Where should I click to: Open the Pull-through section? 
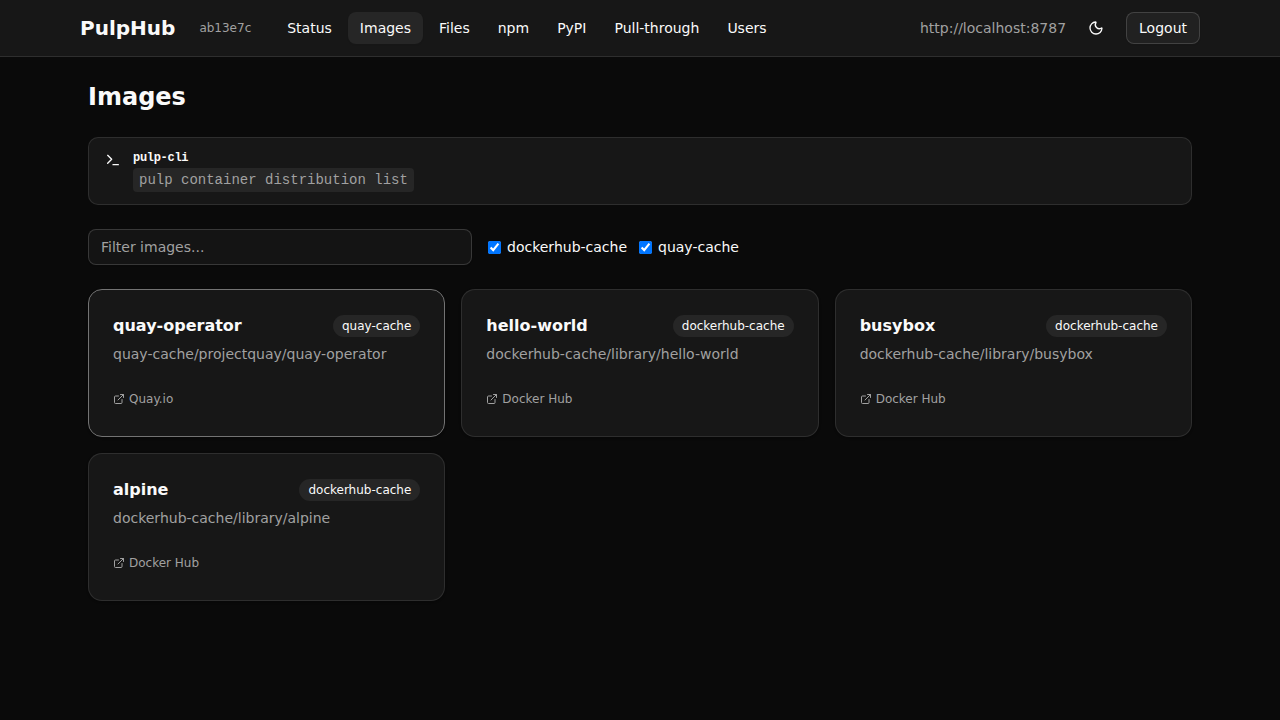point(656,28)
